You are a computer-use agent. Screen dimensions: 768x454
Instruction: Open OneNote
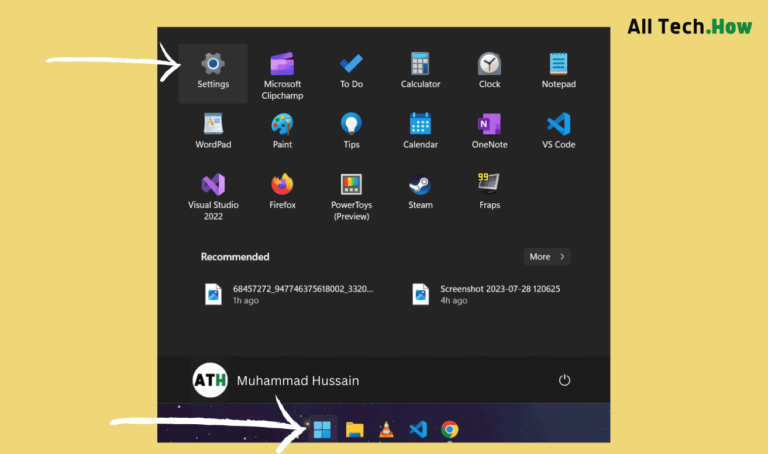pyautogui.click(x=489, y=131)
